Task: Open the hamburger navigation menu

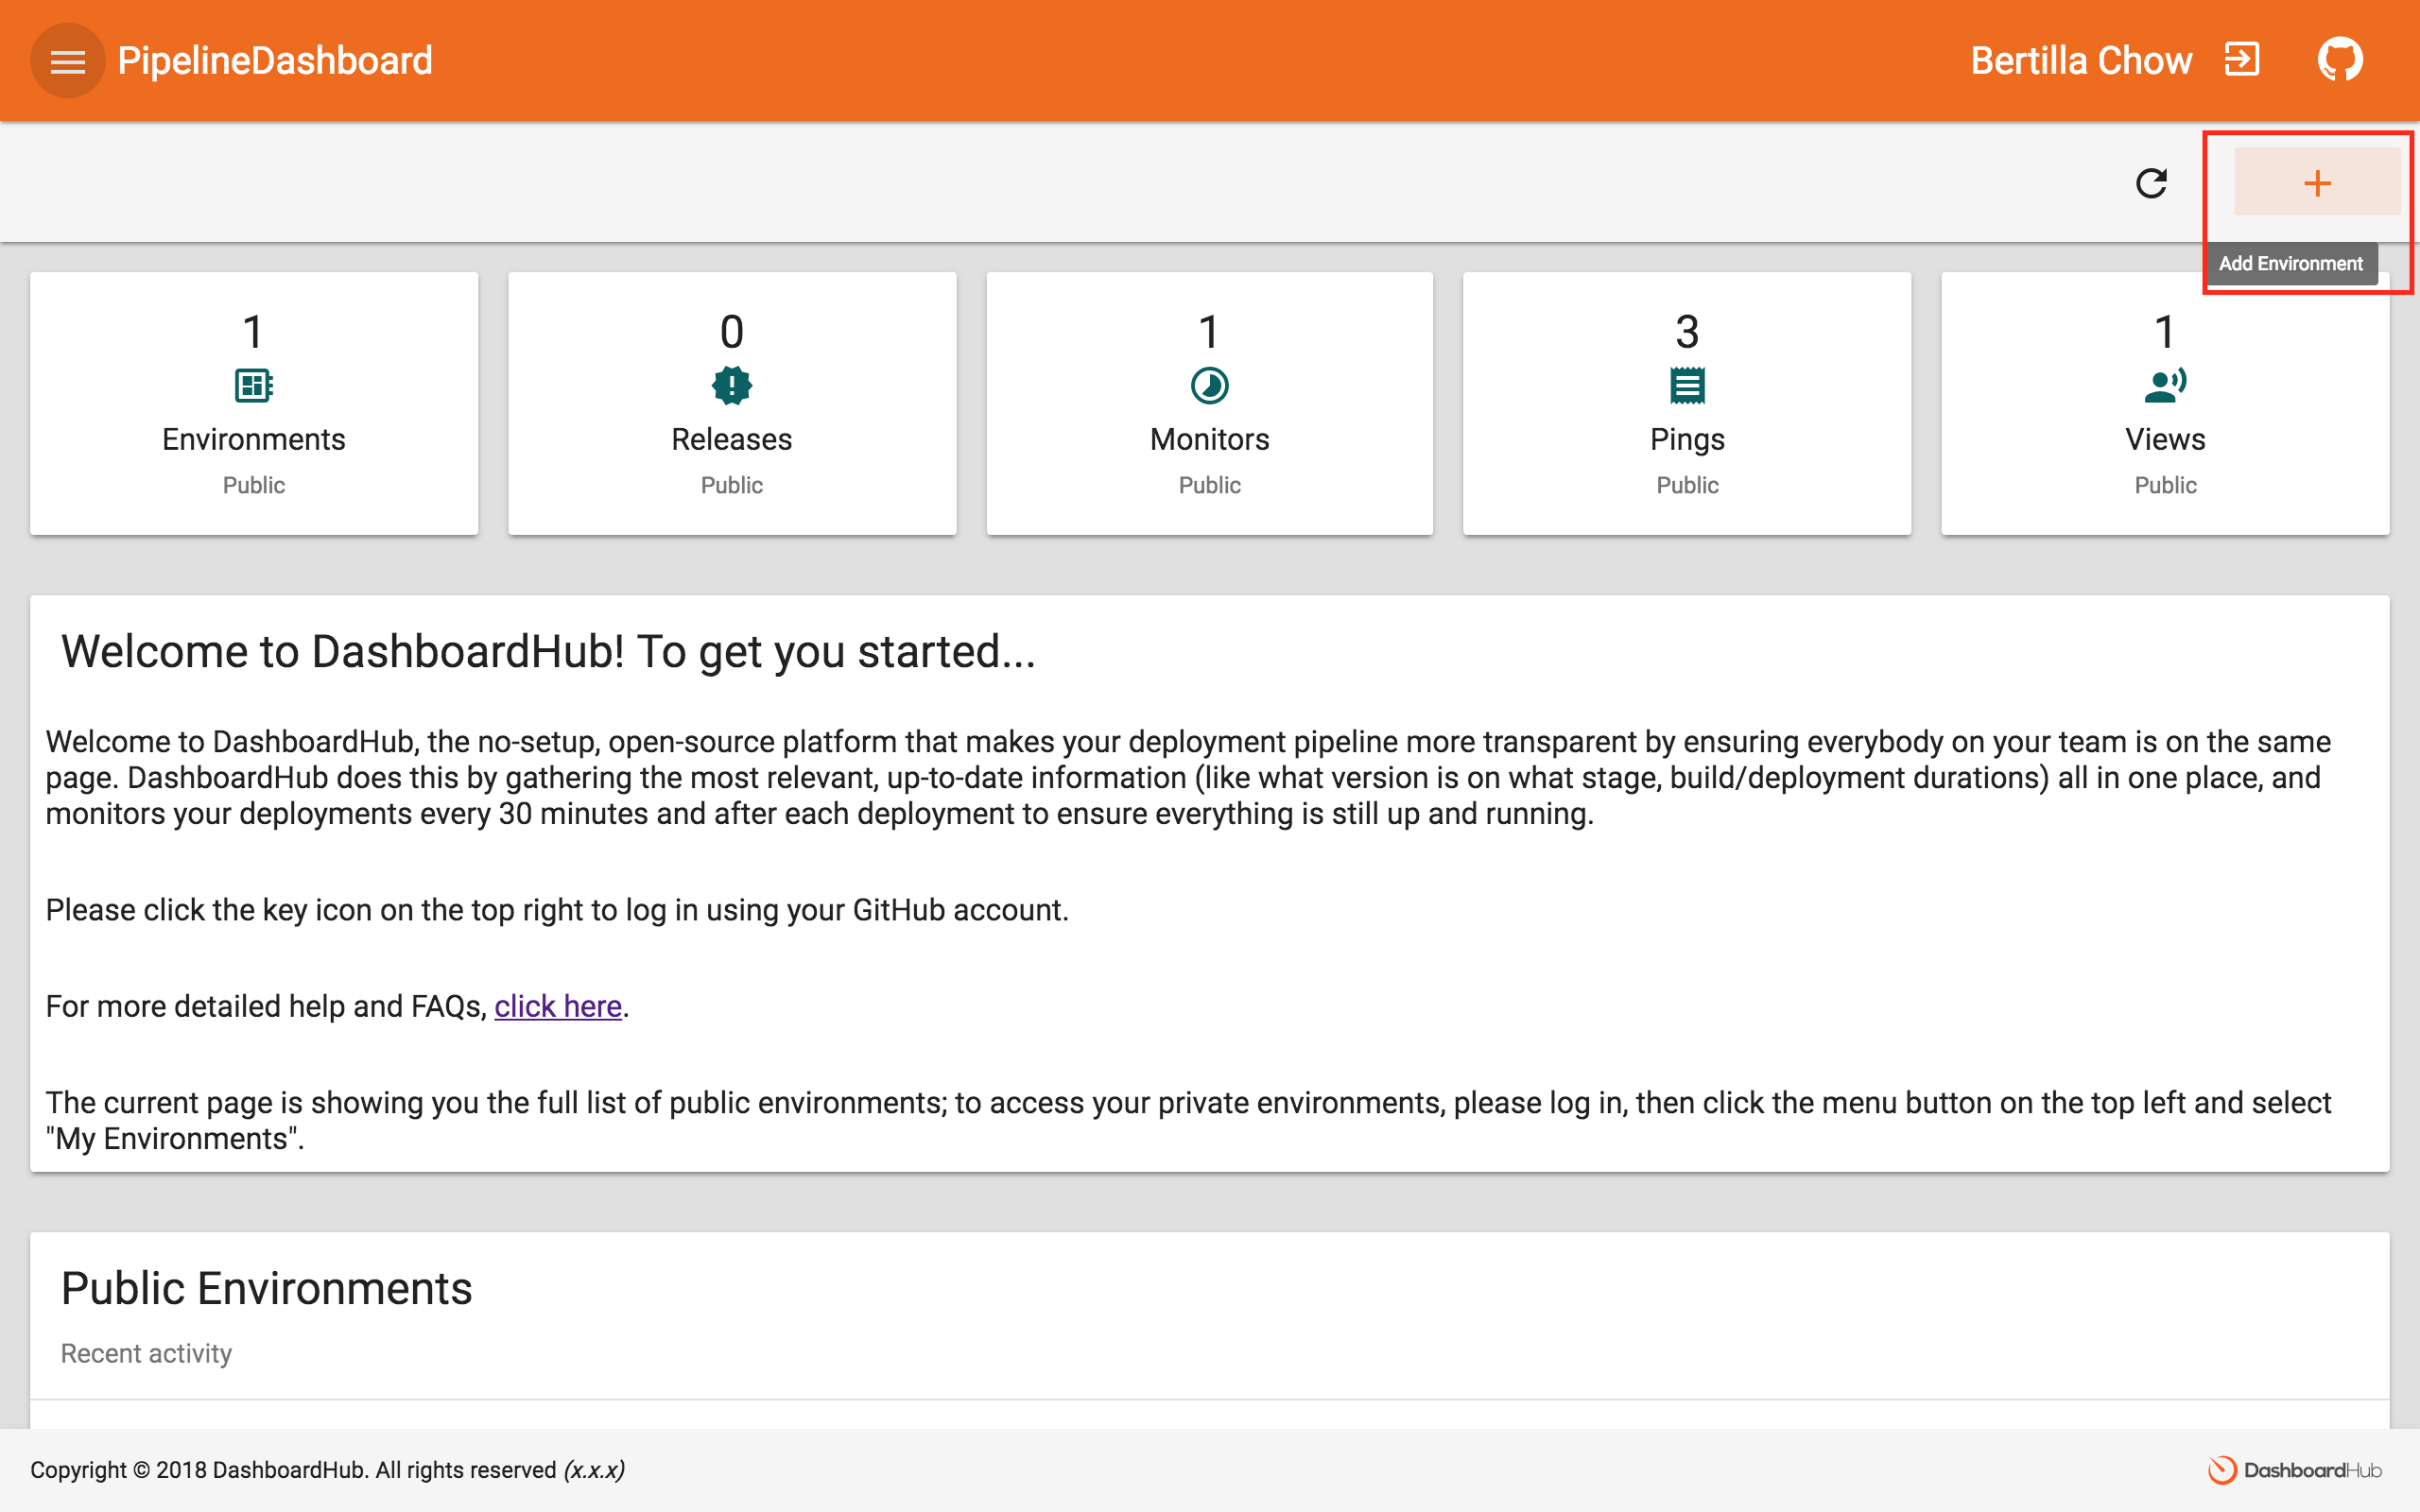Action: [67, 61]
